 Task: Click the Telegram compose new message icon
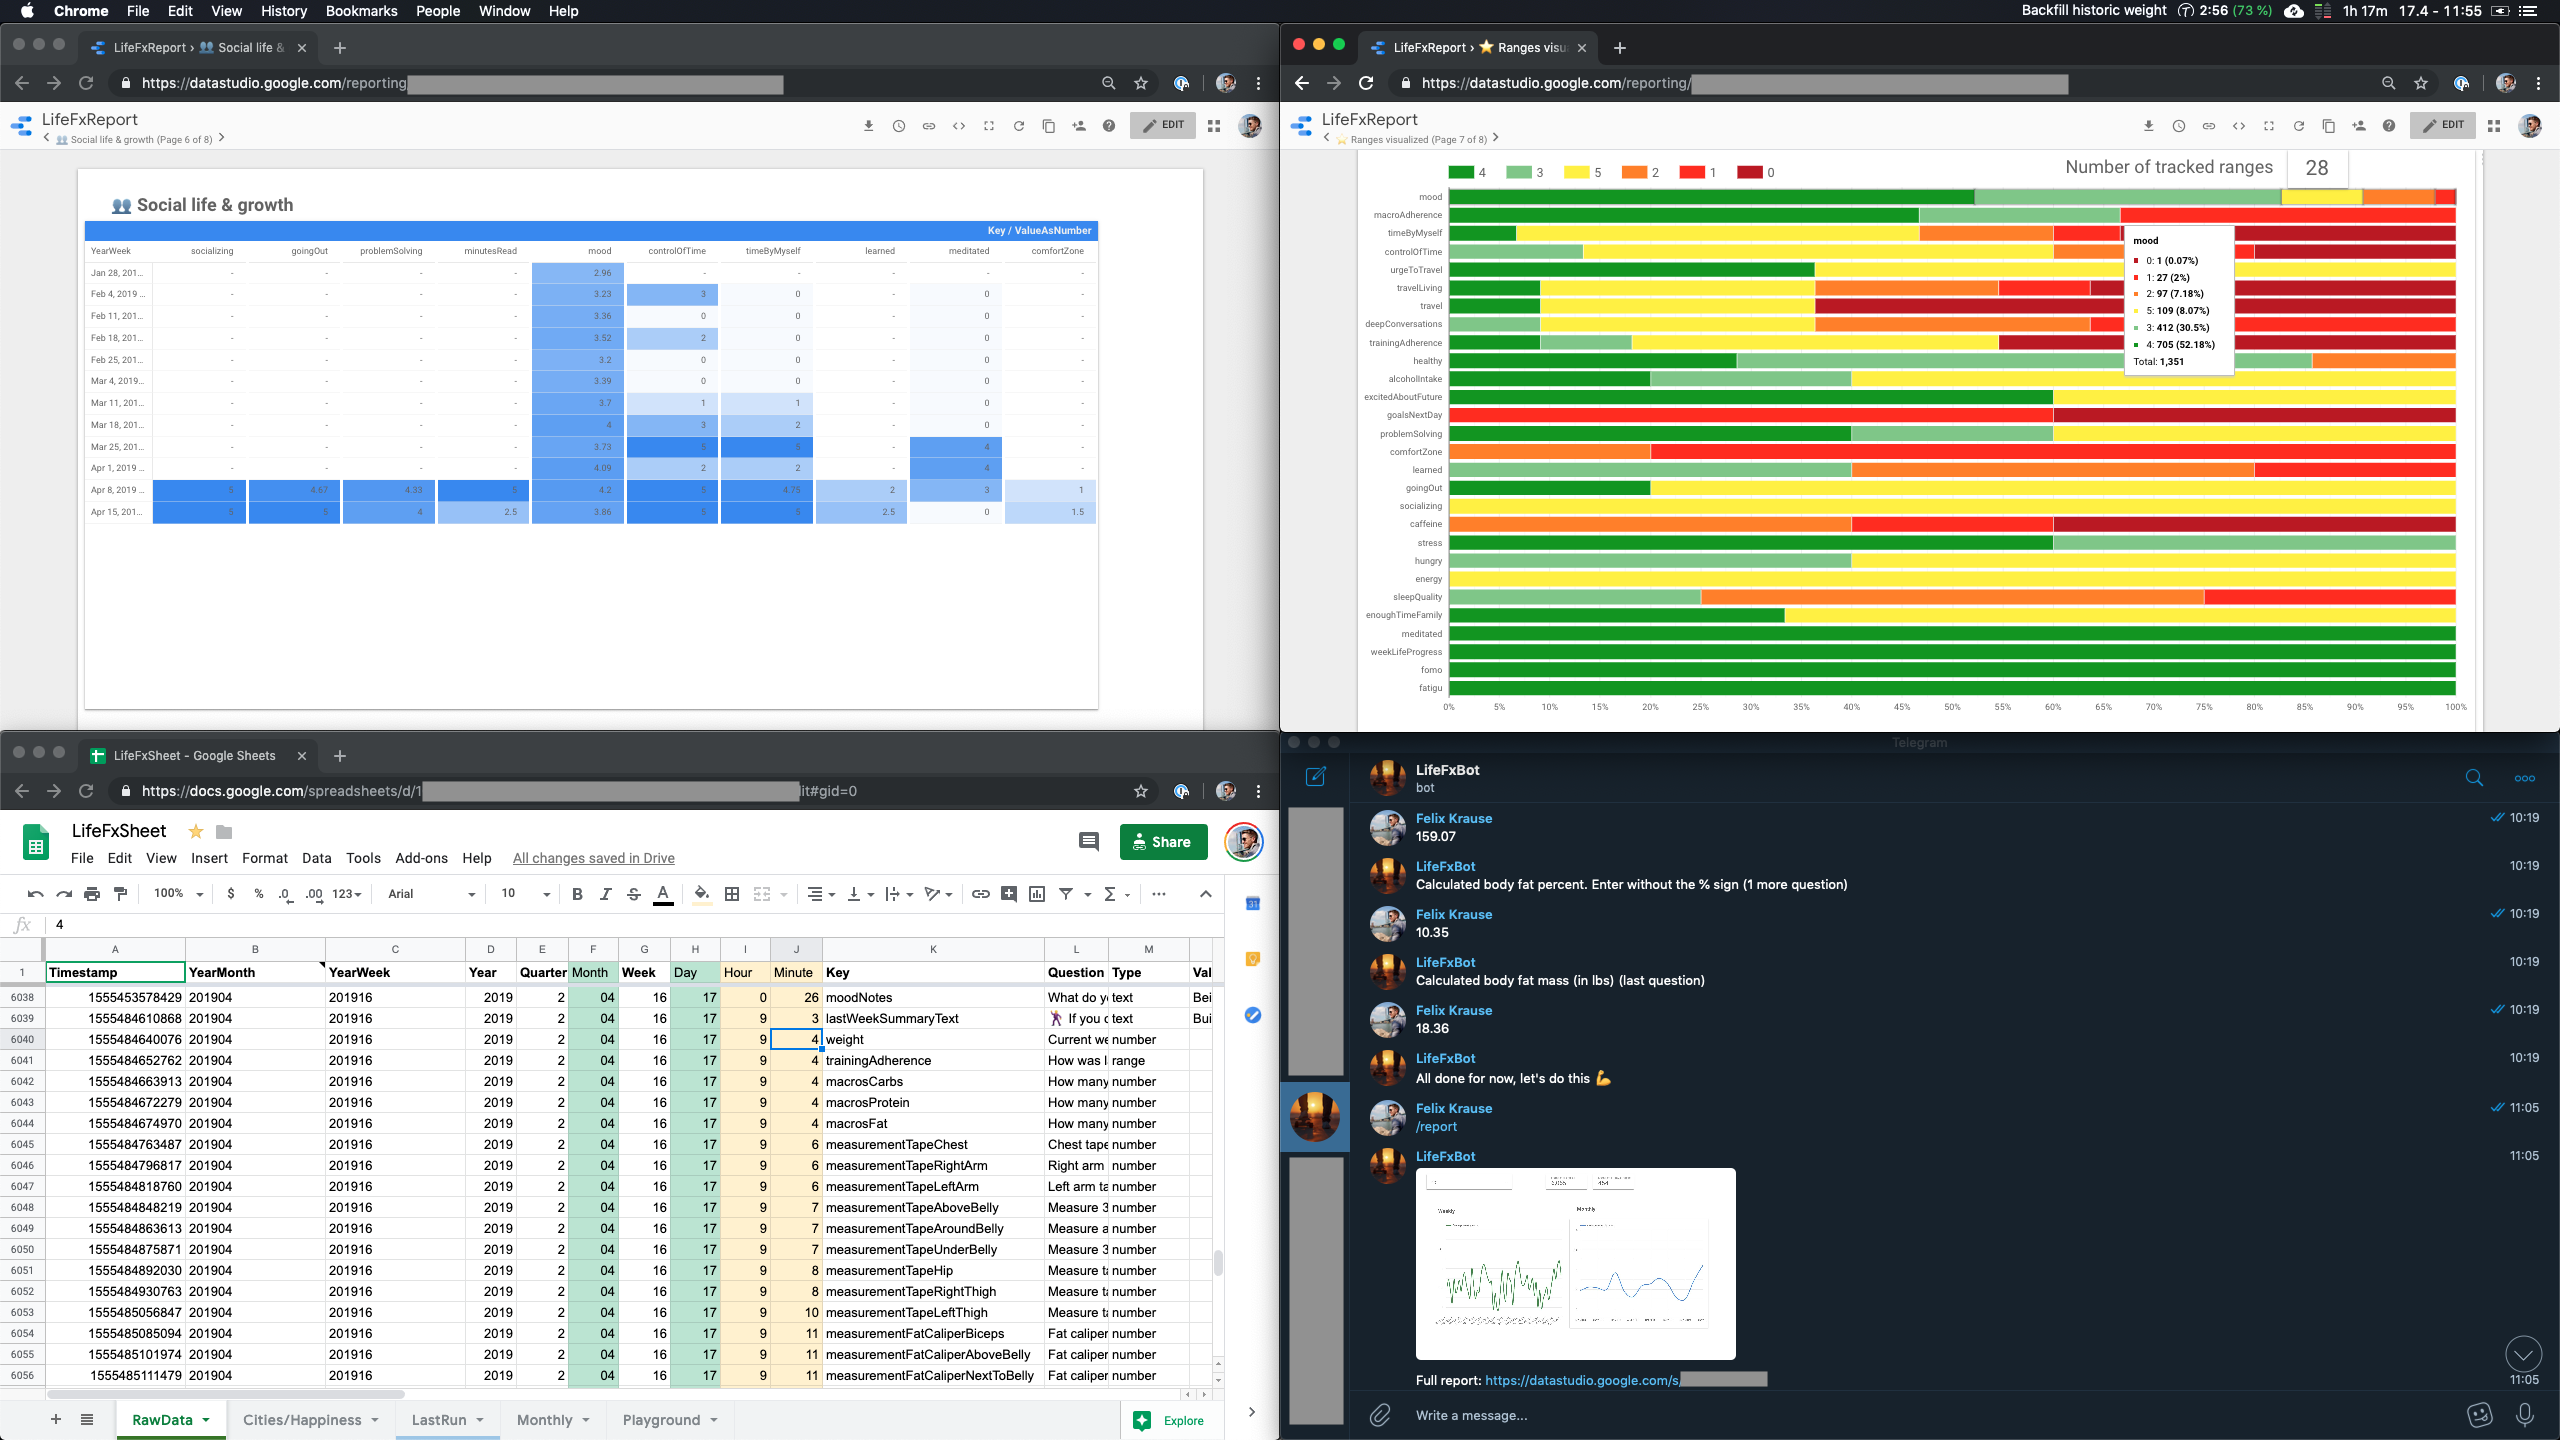[x=1315, y=777]
